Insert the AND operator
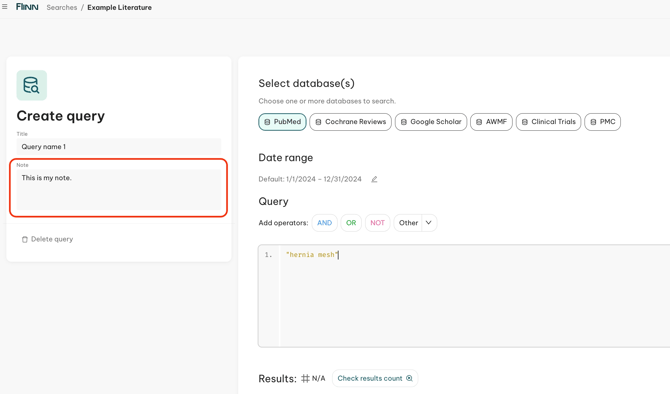 325,223
